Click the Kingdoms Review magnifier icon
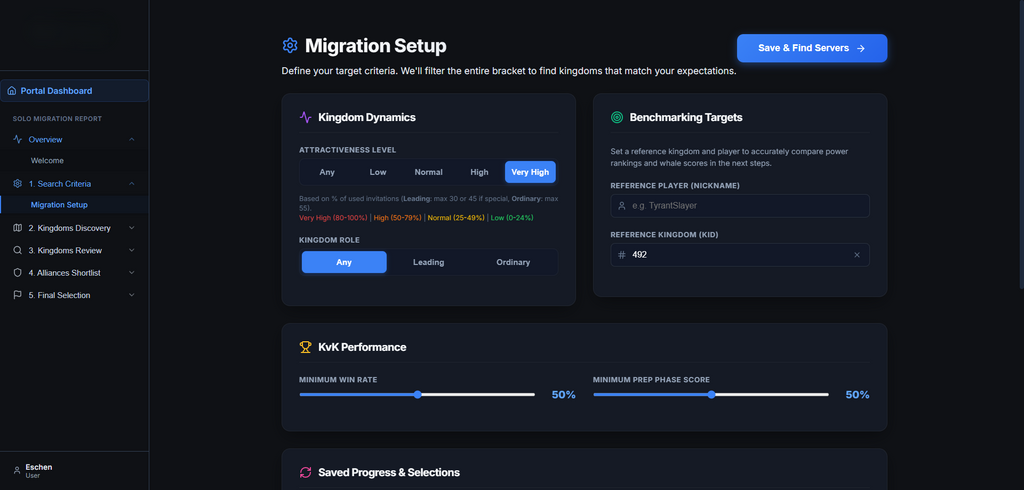 [18, 250]
